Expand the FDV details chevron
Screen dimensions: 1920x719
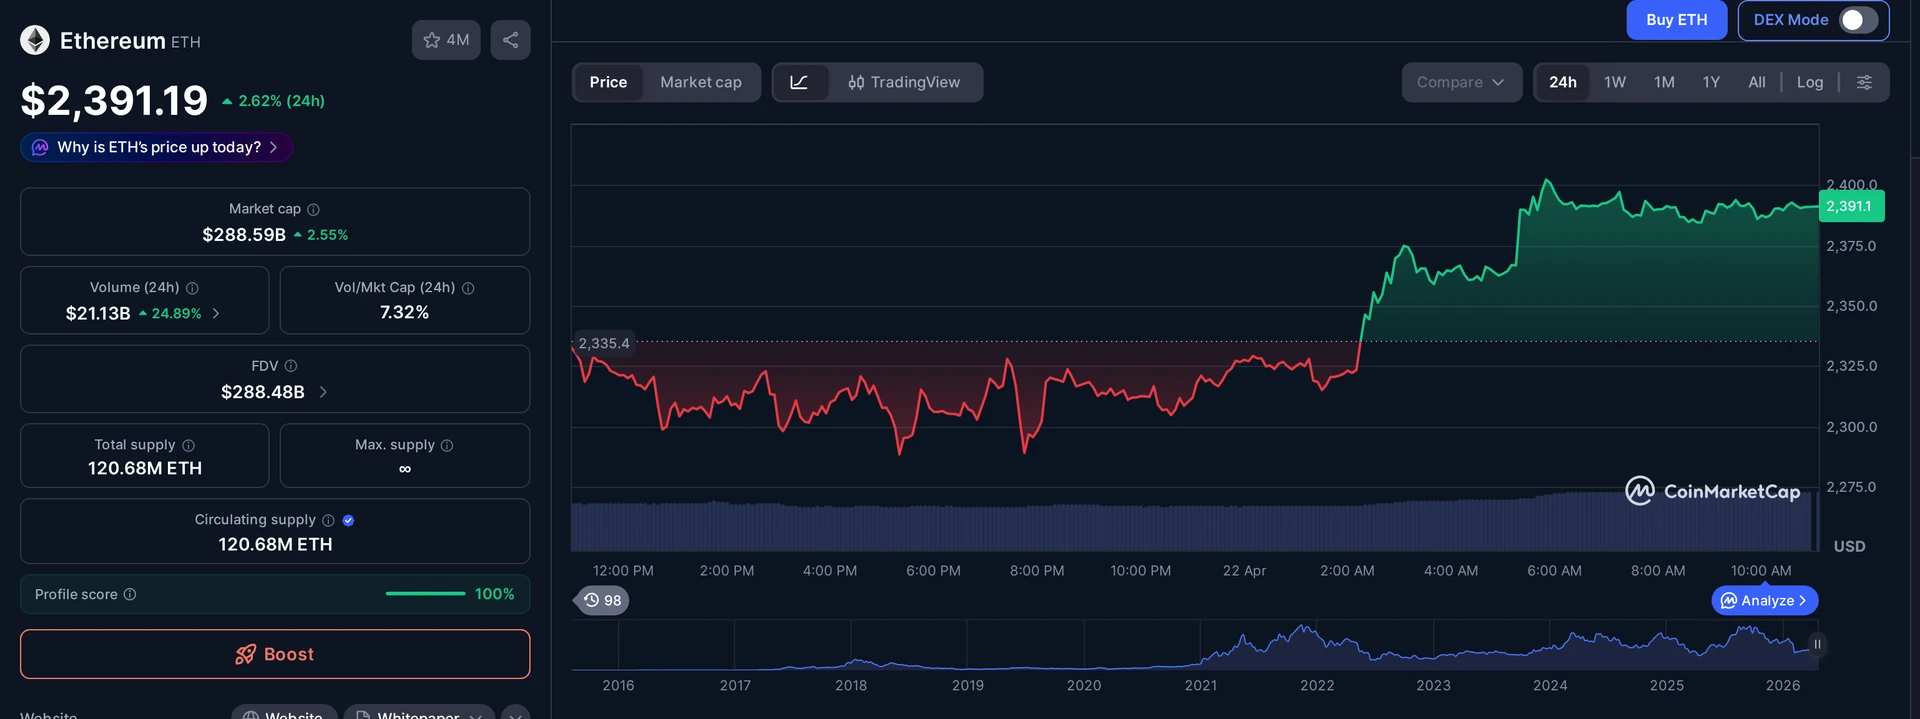(x=323, y=392)
